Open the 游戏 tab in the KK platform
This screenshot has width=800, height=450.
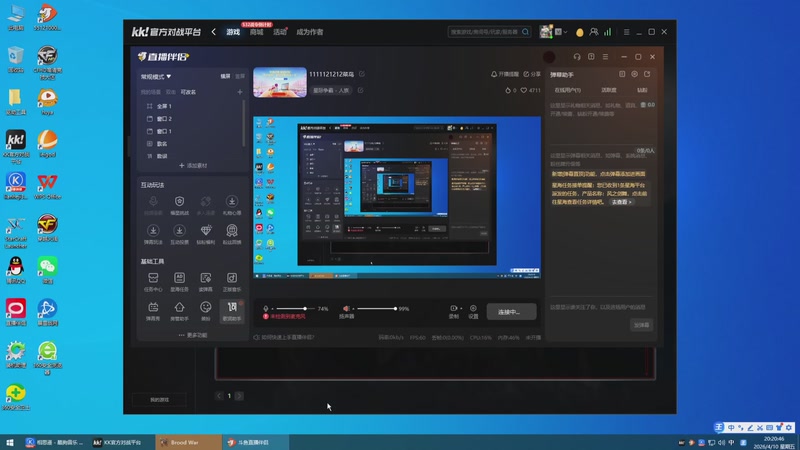(x=233, y=32)
